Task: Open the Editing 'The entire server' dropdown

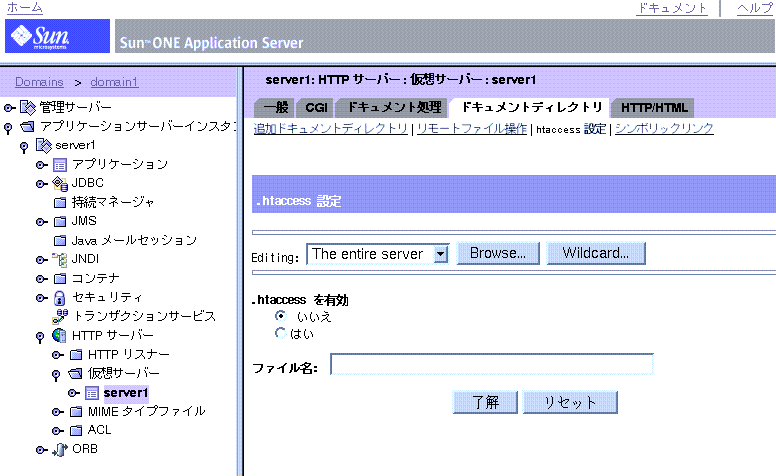Action: click(x=378, y=254)
